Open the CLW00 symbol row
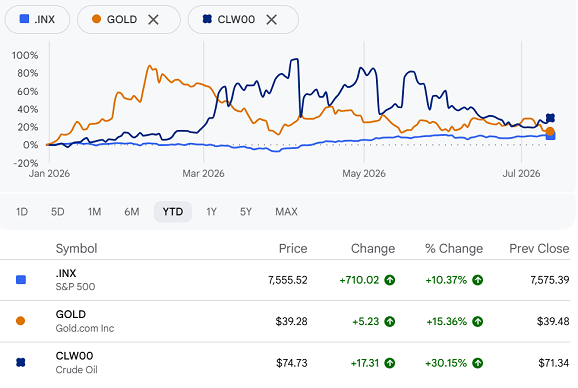The width and height of the screenshot is (578, 388). tap(285, 363)
